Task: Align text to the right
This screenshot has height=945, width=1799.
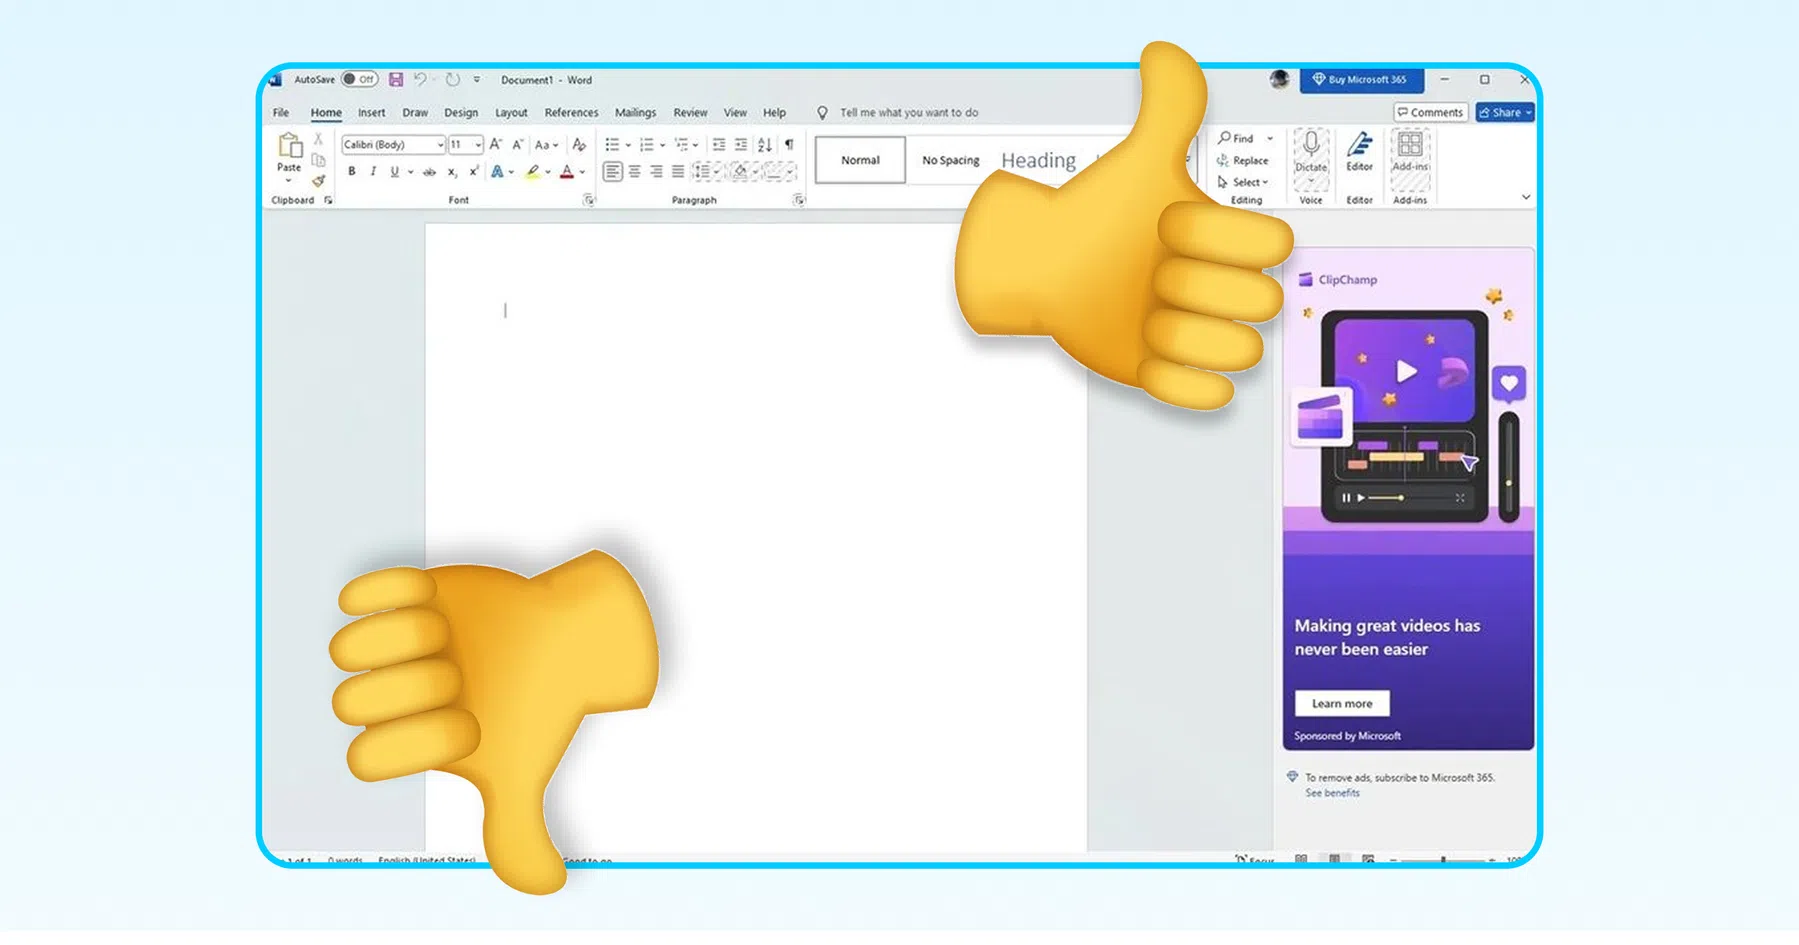Action: pos(657,172)
